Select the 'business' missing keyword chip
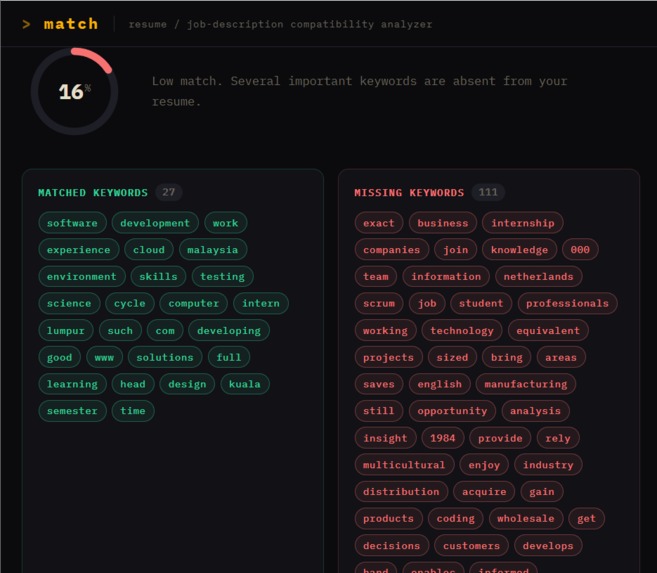The image size is (657, 573). [443, 223]
